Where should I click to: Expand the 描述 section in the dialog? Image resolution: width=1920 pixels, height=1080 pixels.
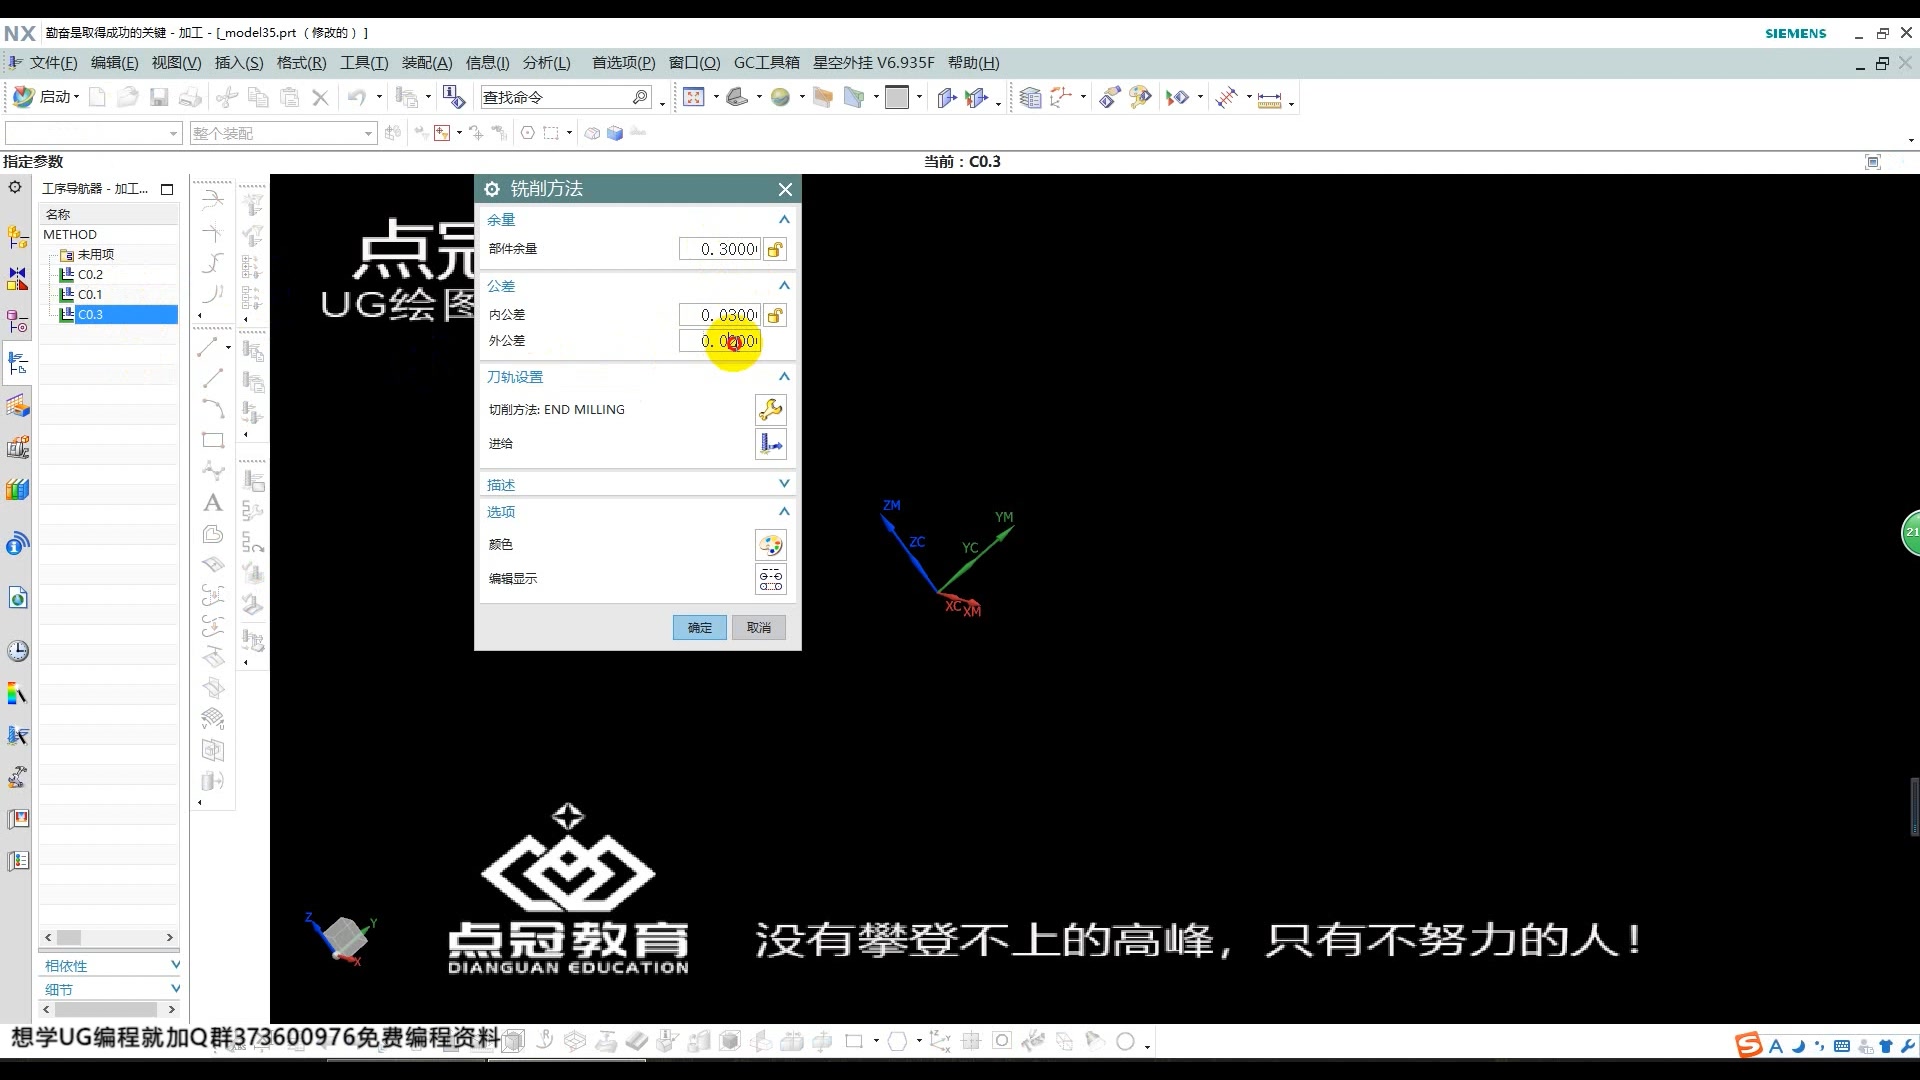(x=784, y=483)
